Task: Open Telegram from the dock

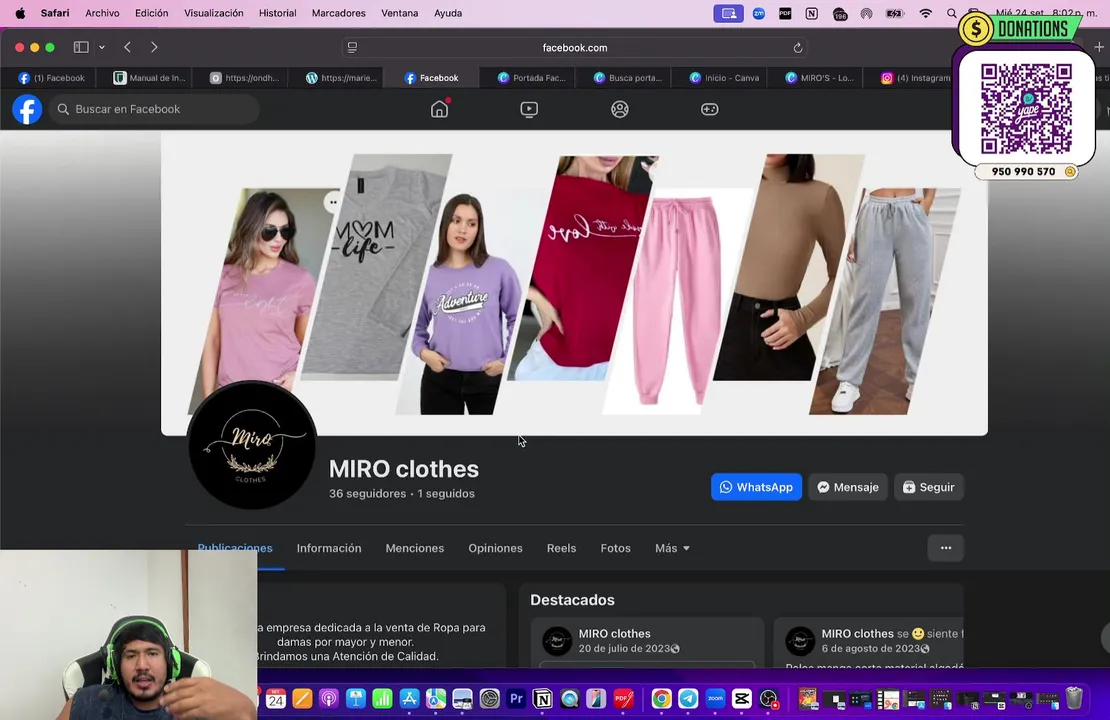Action: [x=688, y=699]
